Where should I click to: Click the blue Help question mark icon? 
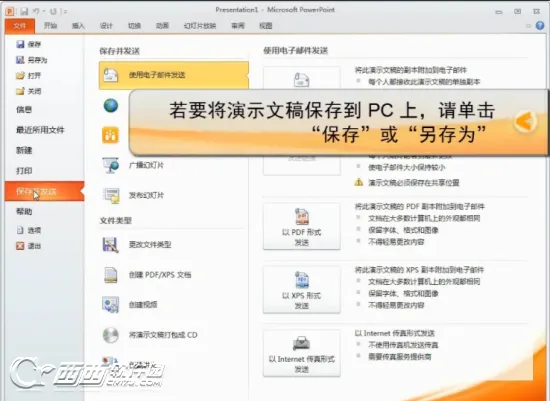[540, 25]
